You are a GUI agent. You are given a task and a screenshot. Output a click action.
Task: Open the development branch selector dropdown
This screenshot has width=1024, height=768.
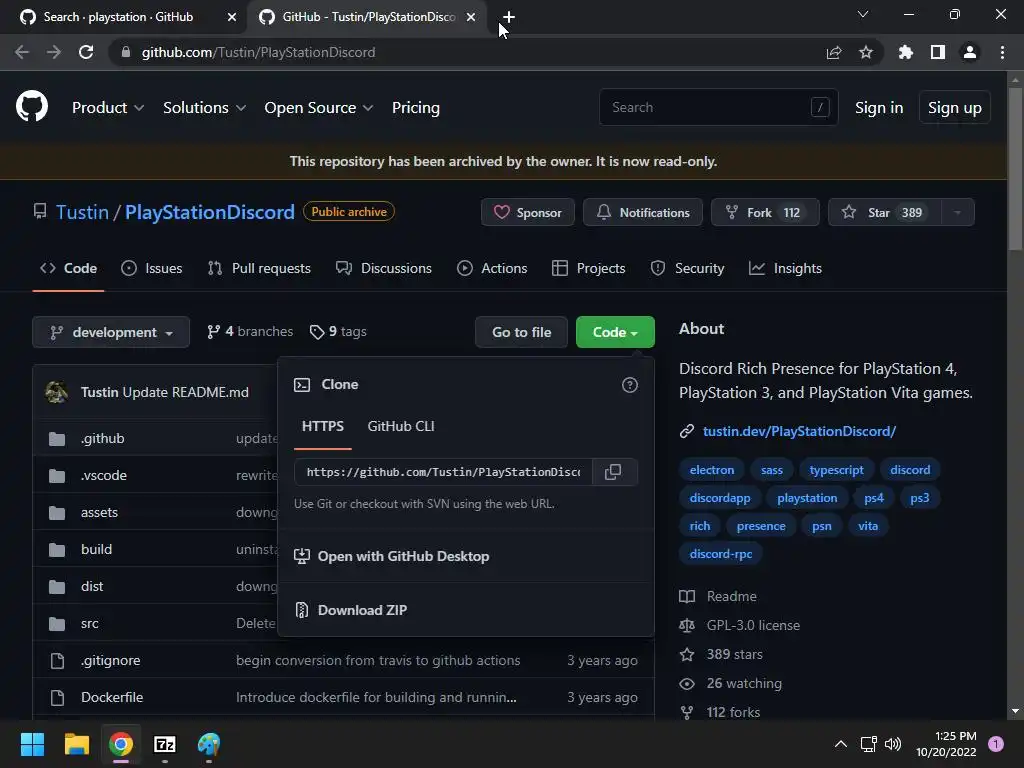tap(111, 332)
